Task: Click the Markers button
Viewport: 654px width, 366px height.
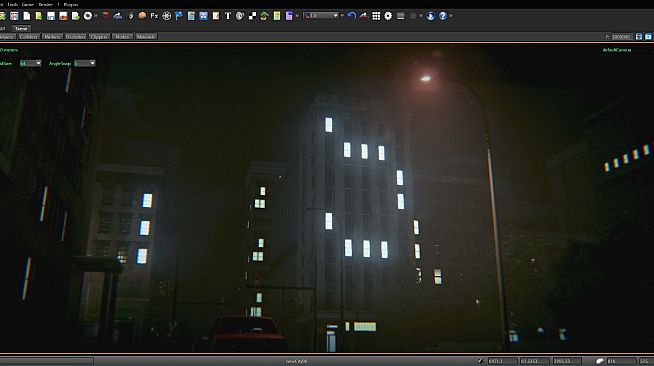Action: (x=52, y=37)
